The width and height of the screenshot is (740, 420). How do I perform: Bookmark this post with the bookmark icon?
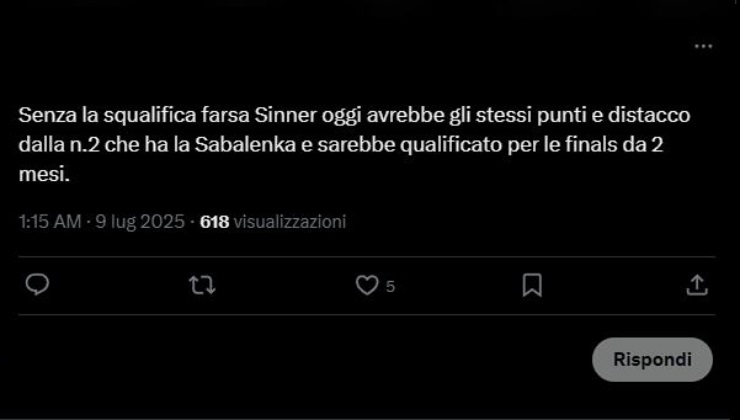532,286
